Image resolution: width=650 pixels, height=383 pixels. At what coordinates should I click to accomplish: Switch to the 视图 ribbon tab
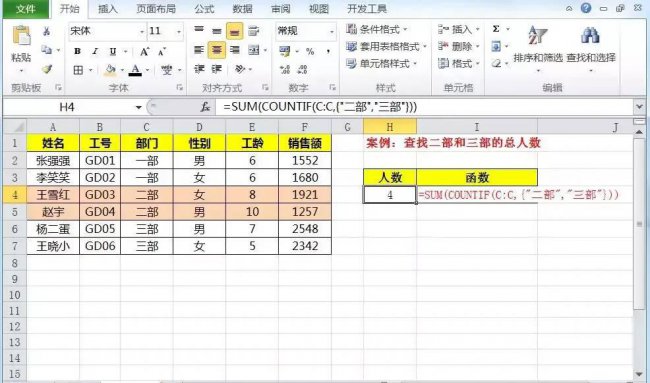point(319,9)
